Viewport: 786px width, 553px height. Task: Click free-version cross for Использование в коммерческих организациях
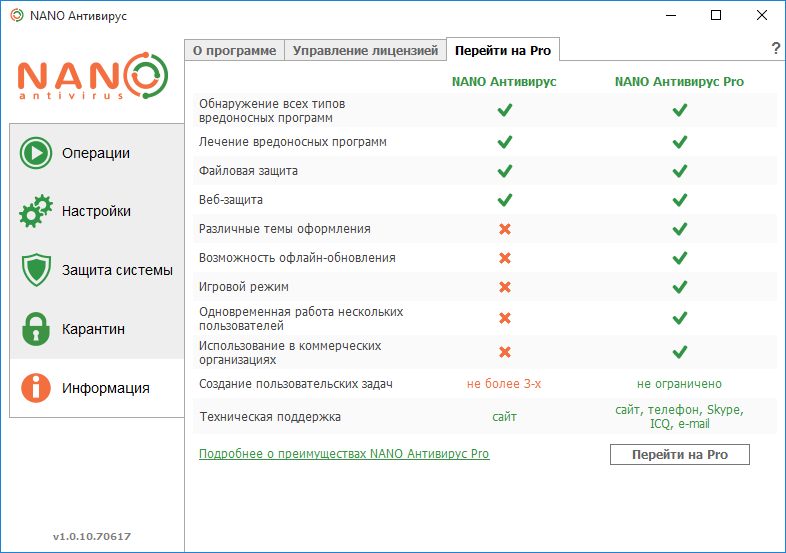click(505, 352)
